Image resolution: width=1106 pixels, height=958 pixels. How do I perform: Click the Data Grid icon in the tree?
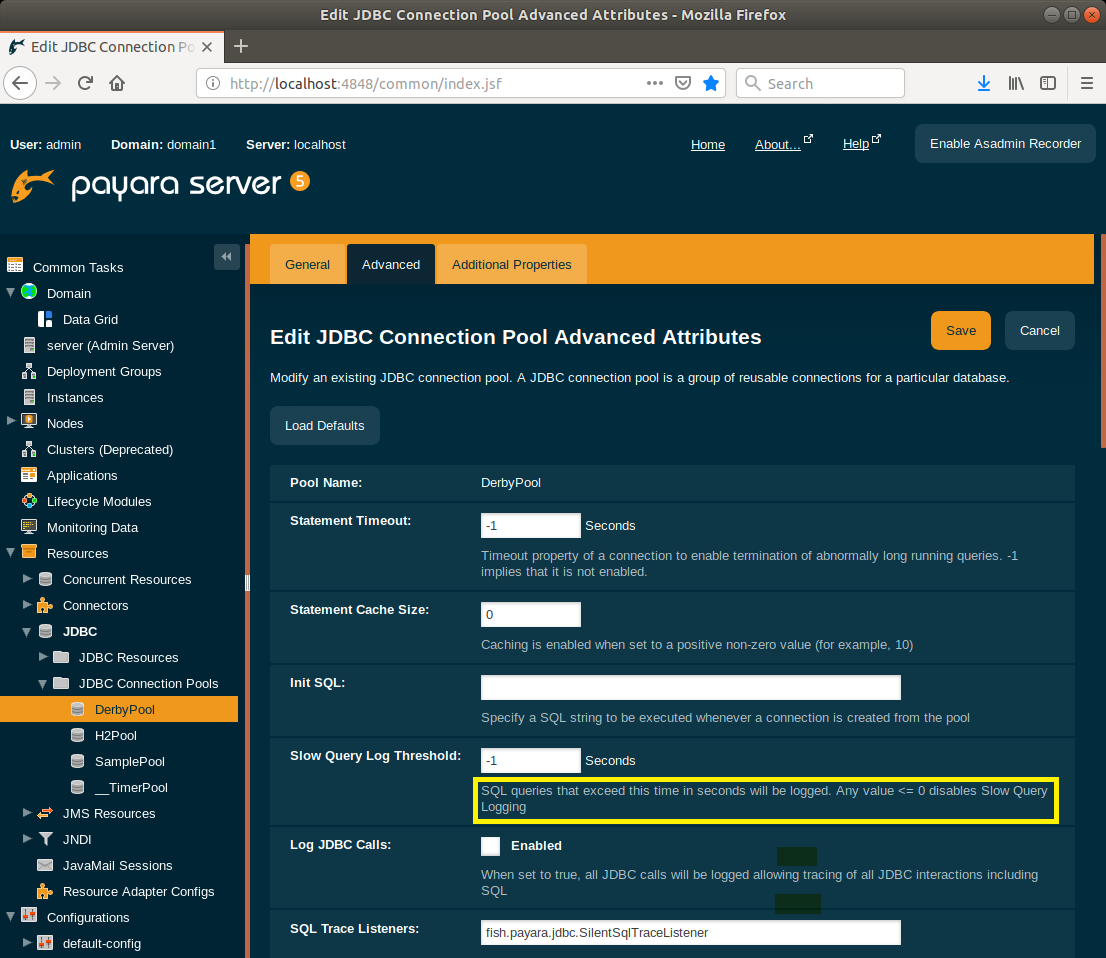(x=45, y=319)
